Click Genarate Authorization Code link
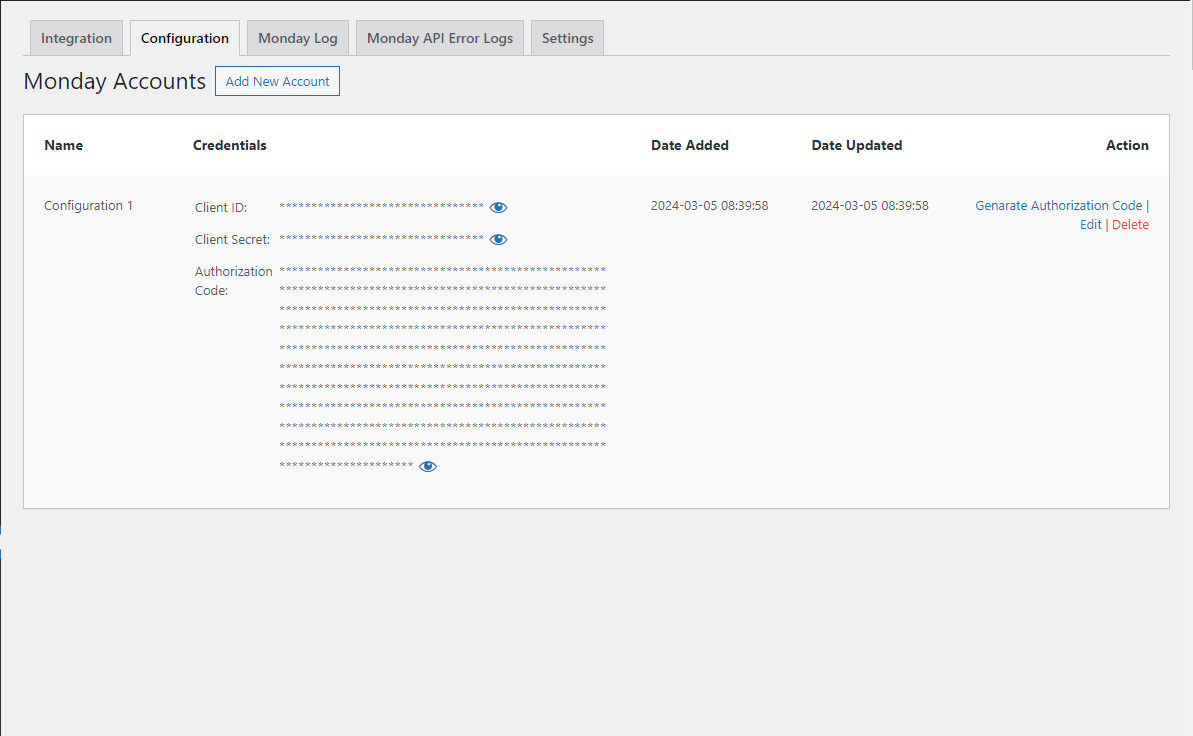This screenshot has width=1193, height=736. (1058, 206)
